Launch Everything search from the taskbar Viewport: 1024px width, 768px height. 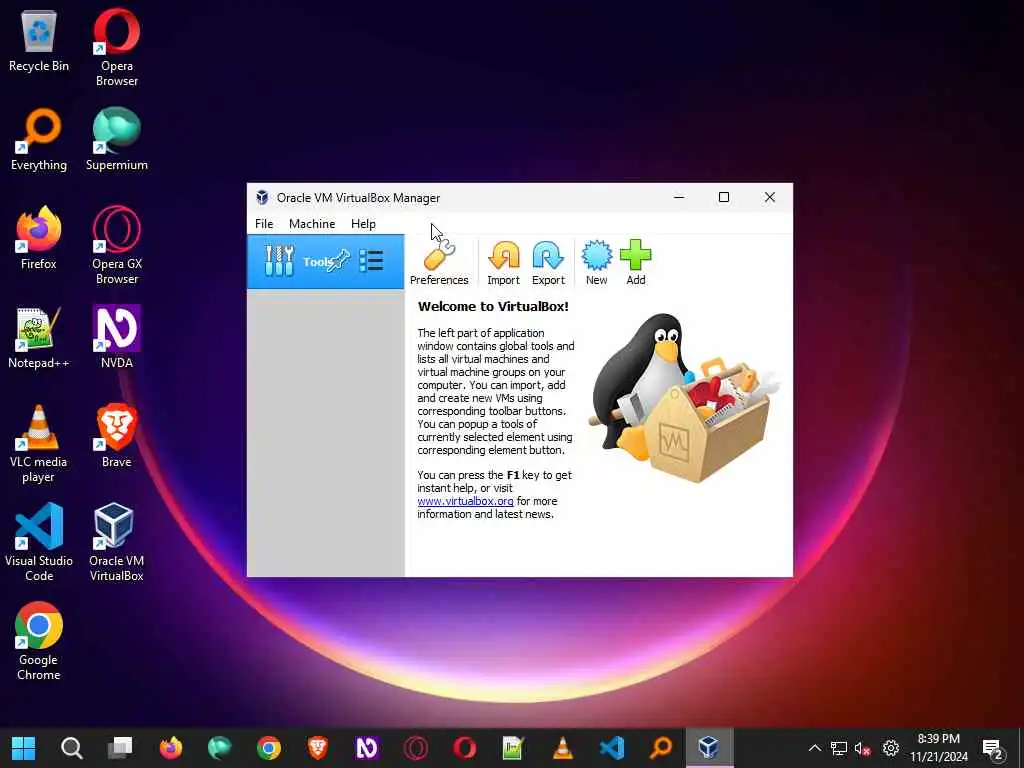(661, 748)
